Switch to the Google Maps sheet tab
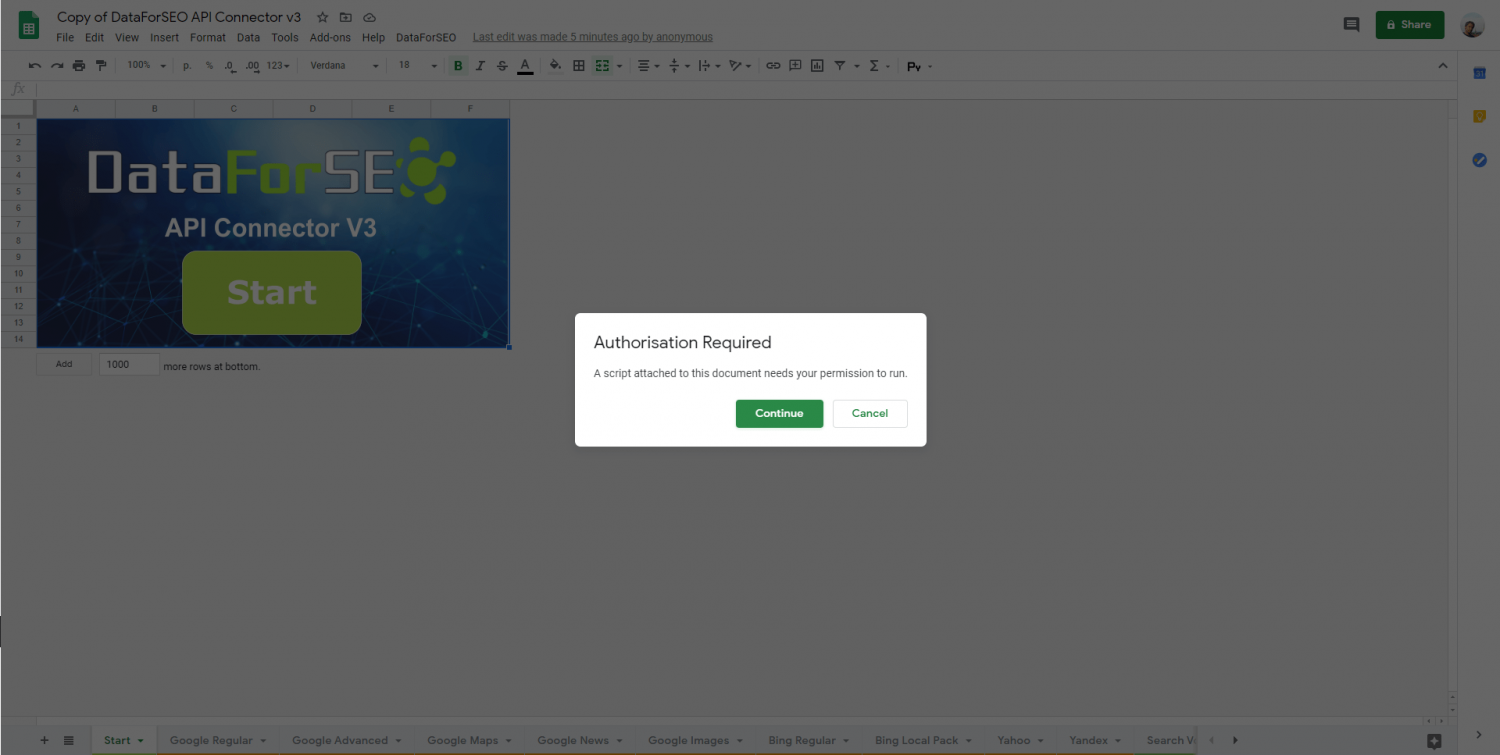1500x755 pixels. click(x=462, y=740)
